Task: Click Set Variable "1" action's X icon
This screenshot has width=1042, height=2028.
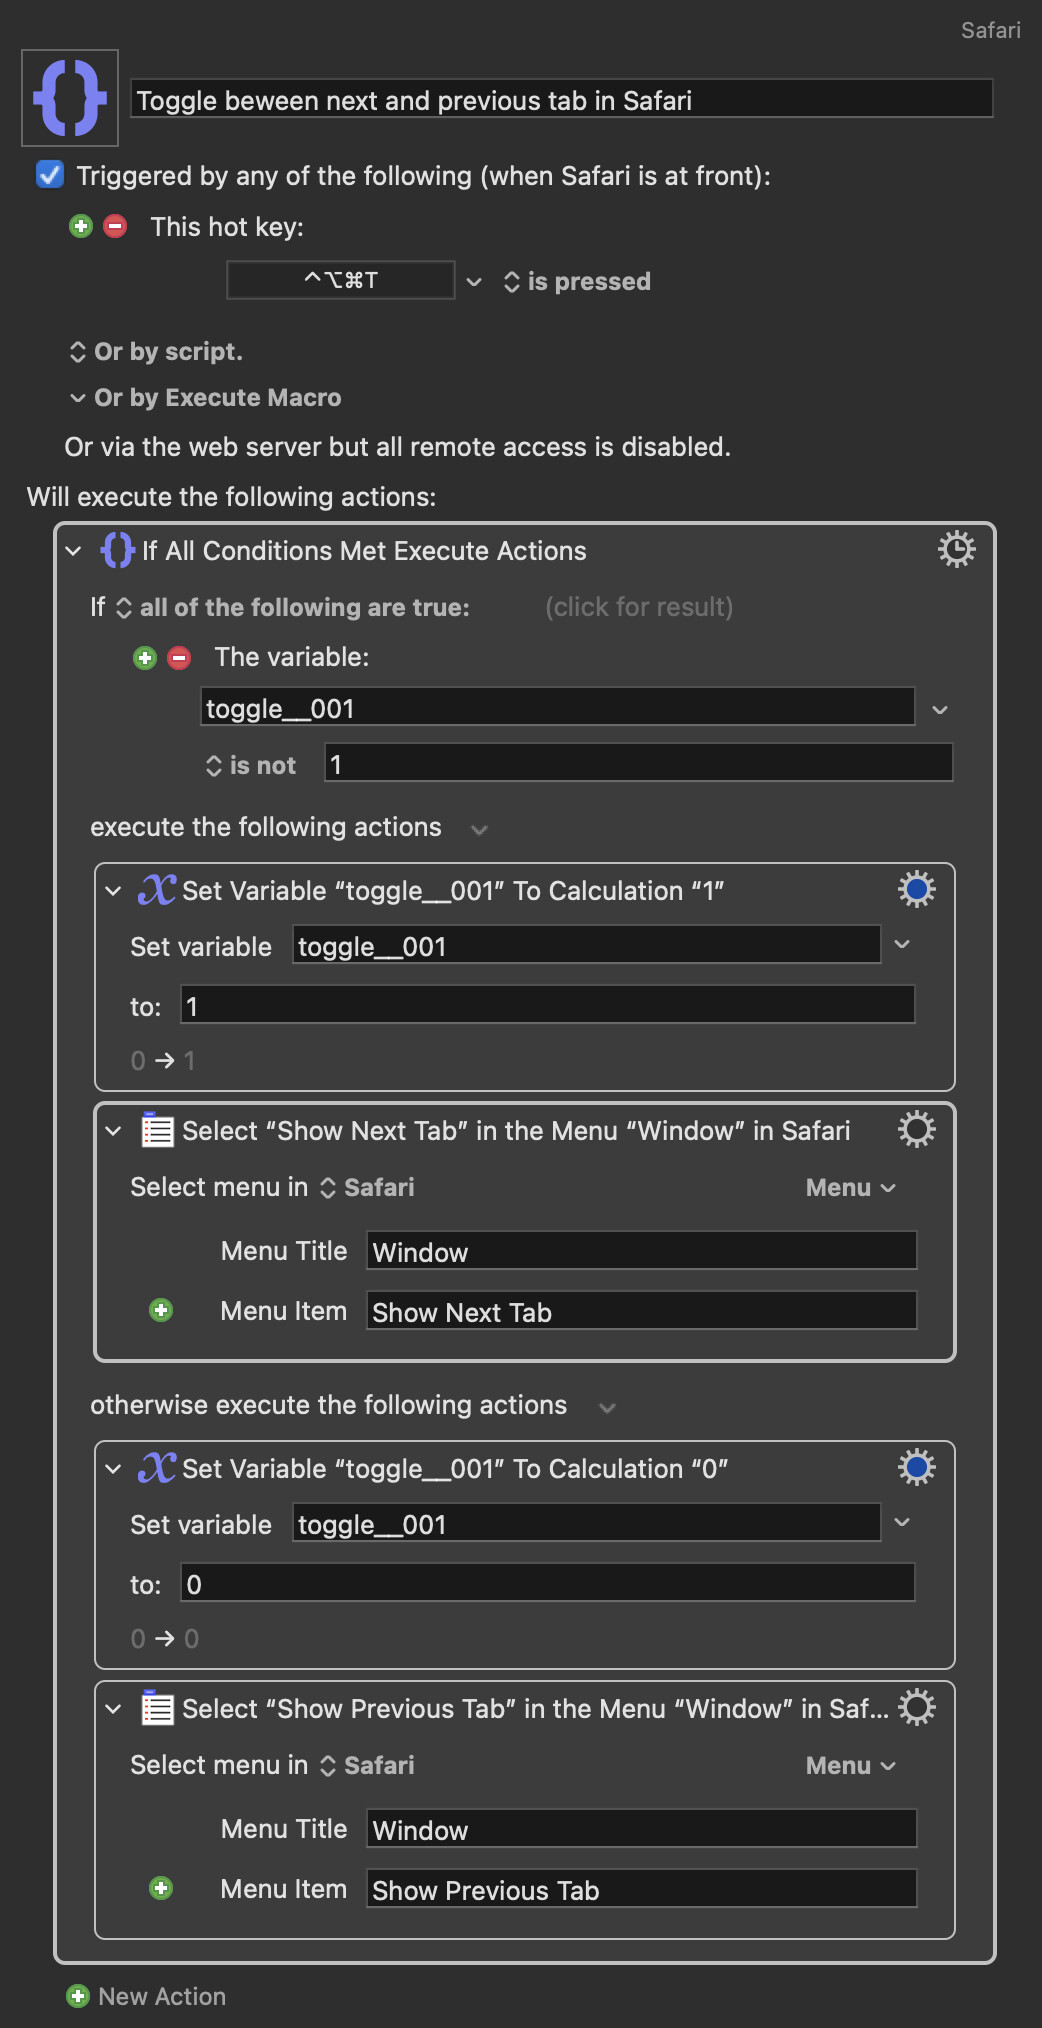Action: [157, 889]
